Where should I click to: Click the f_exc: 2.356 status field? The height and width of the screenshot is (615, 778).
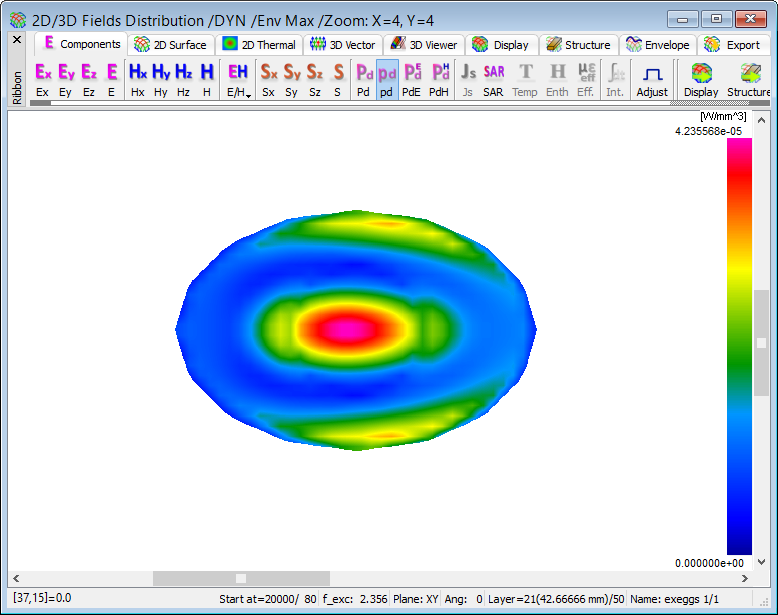355,599
